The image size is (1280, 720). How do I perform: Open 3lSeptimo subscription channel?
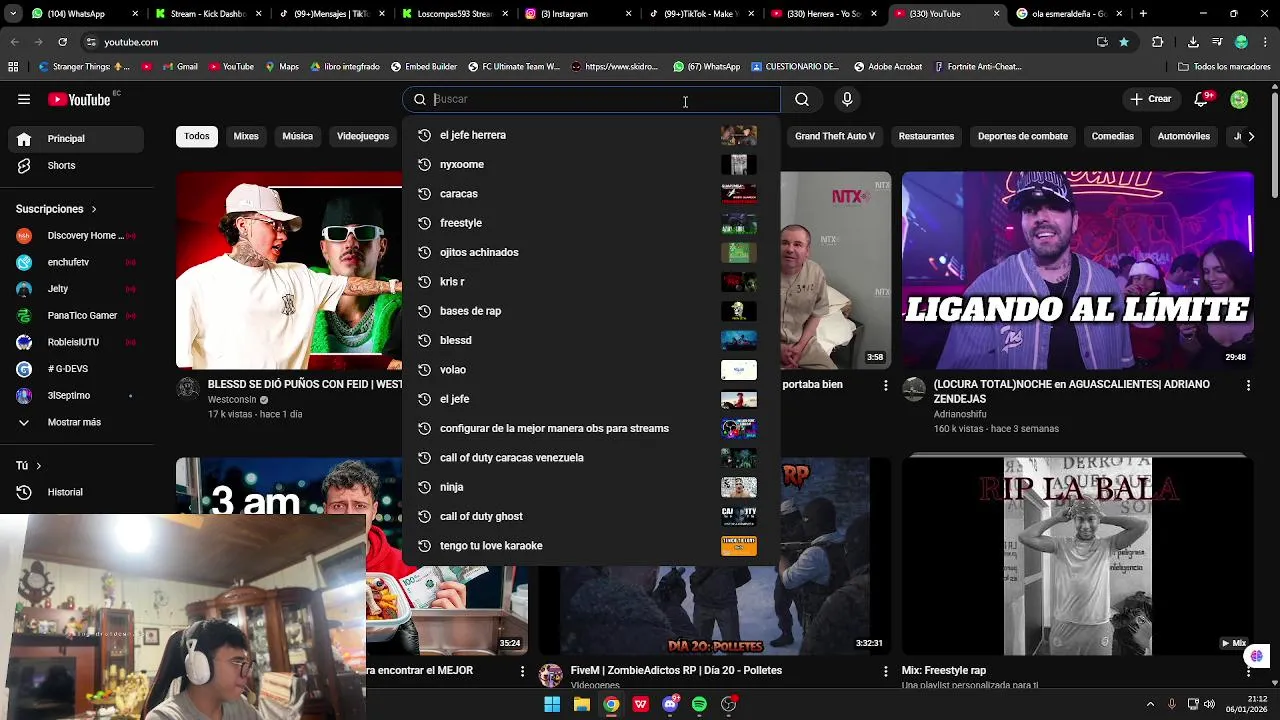point(76,395)
